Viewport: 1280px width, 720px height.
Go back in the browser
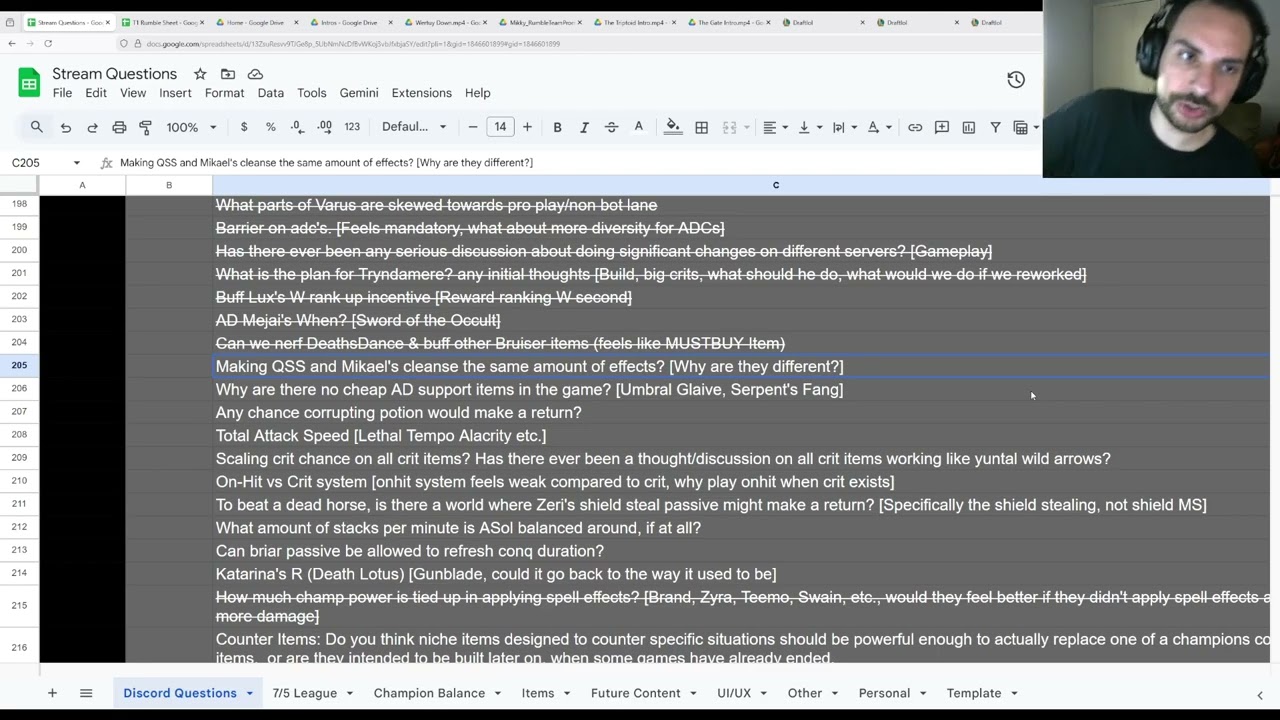(x=12, y=44)
